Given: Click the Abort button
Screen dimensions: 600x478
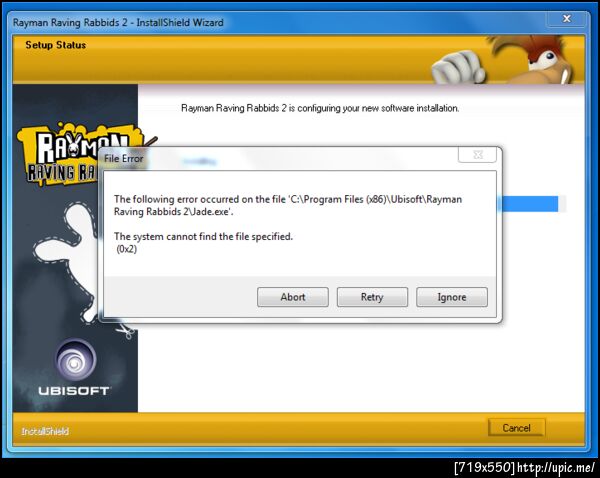Looking at the screenshot, I should click(293, 297).
